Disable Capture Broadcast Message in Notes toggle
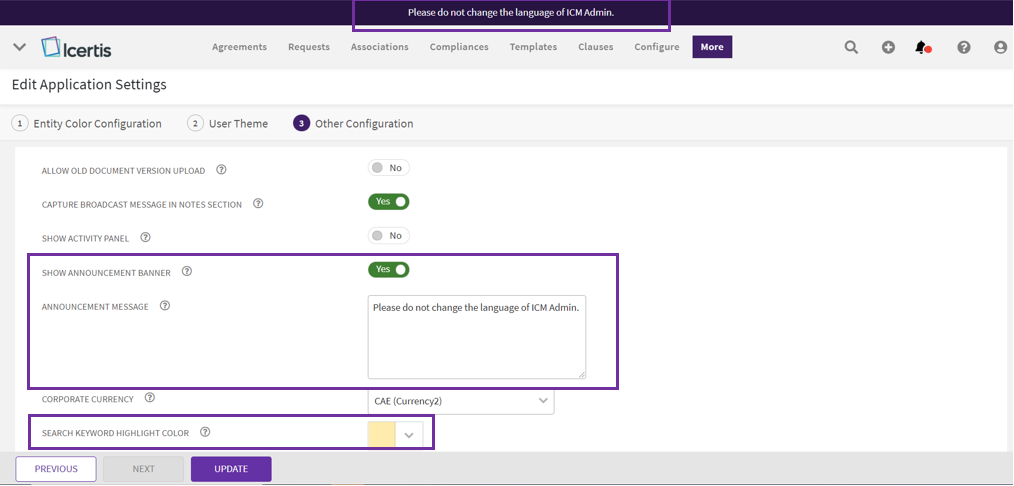This screenshot has width=1014, height=486. (389, 202)
